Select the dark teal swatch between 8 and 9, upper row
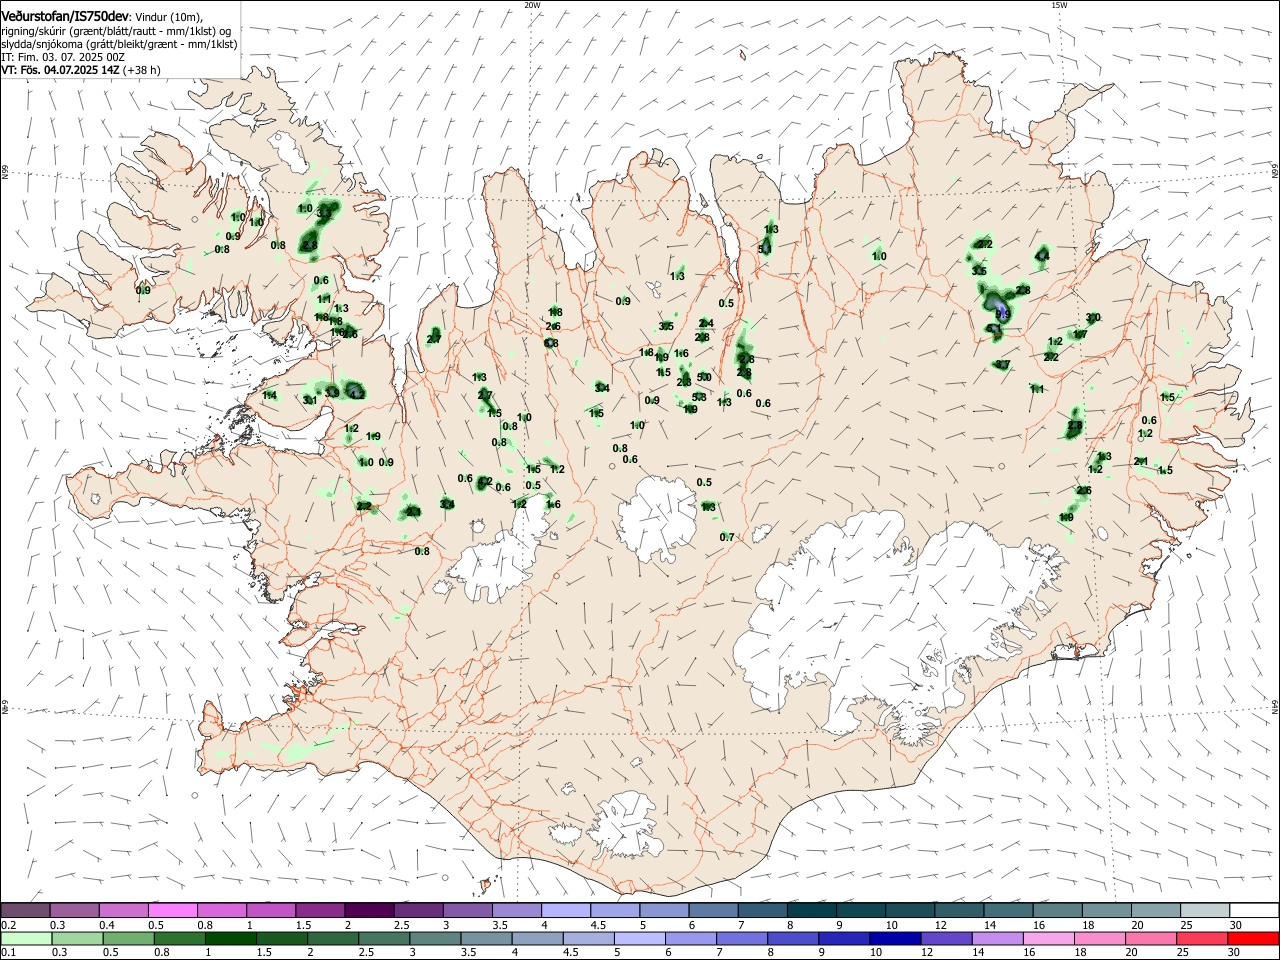 click(x=811, y=911)
